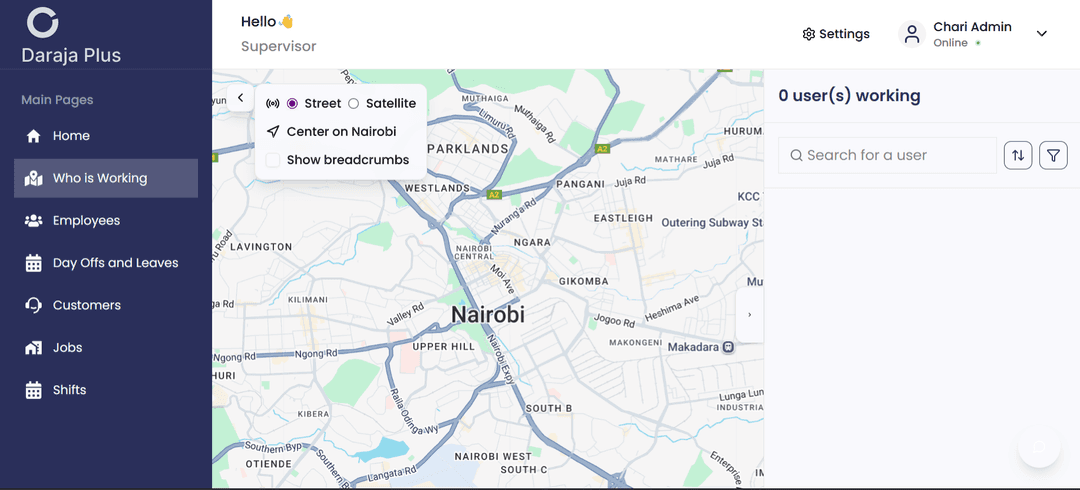Center the map on Nairobi
Screen dimensions: 1080x490
click(x=340, y=132)
